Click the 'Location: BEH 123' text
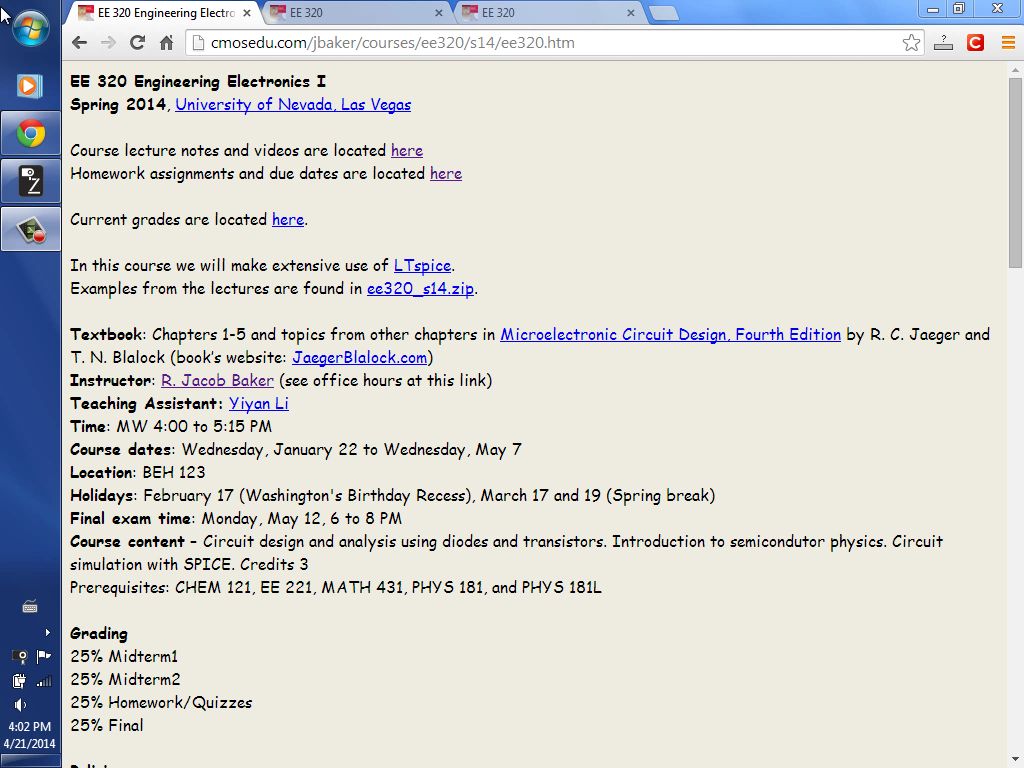 click(x=138, y=472)
